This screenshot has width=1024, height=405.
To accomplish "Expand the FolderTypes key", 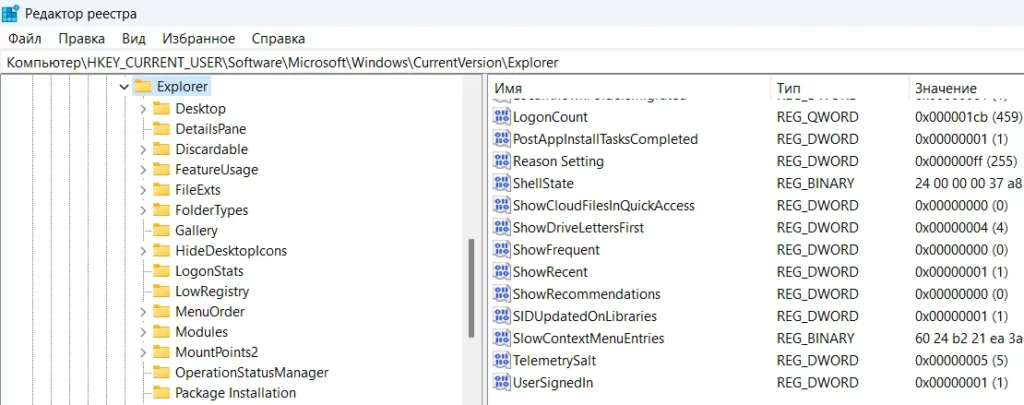I will (143, 211).
